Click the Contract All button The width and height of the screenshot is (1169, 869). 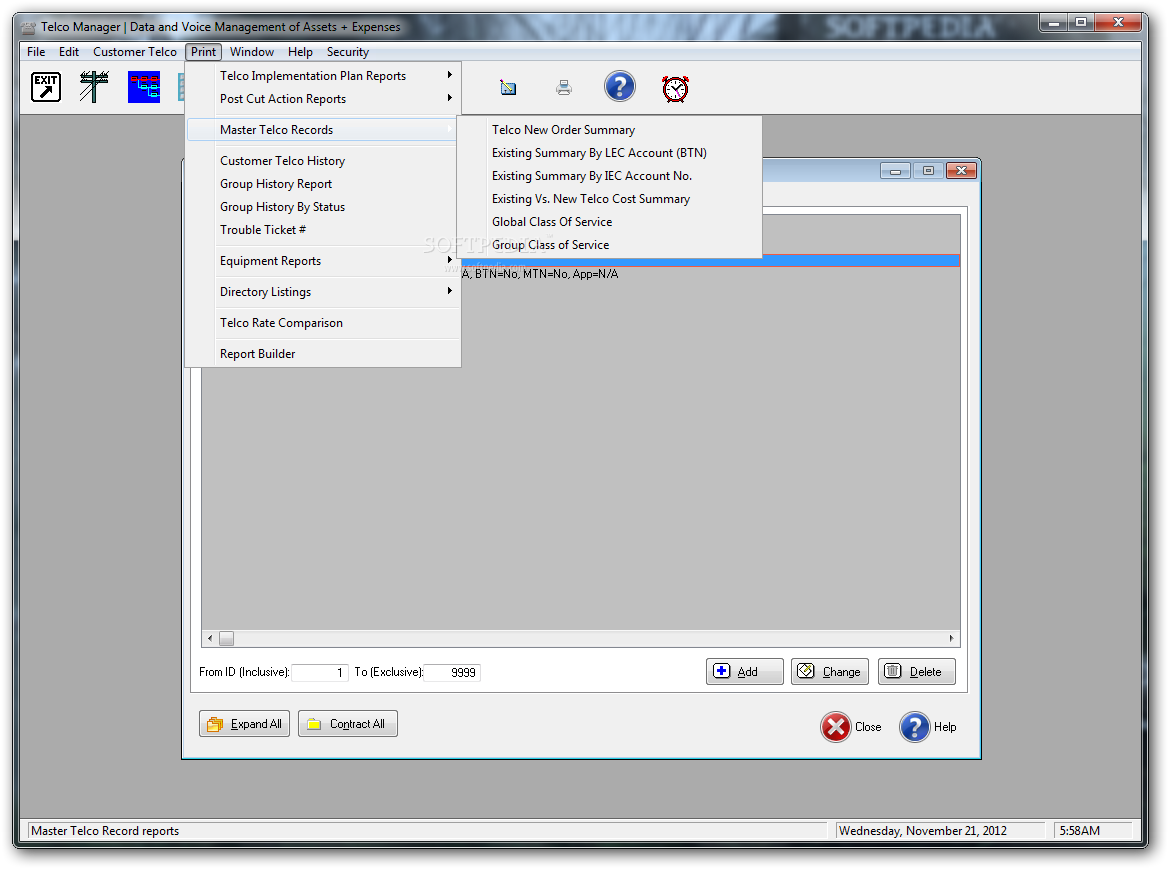coord(347,724)
